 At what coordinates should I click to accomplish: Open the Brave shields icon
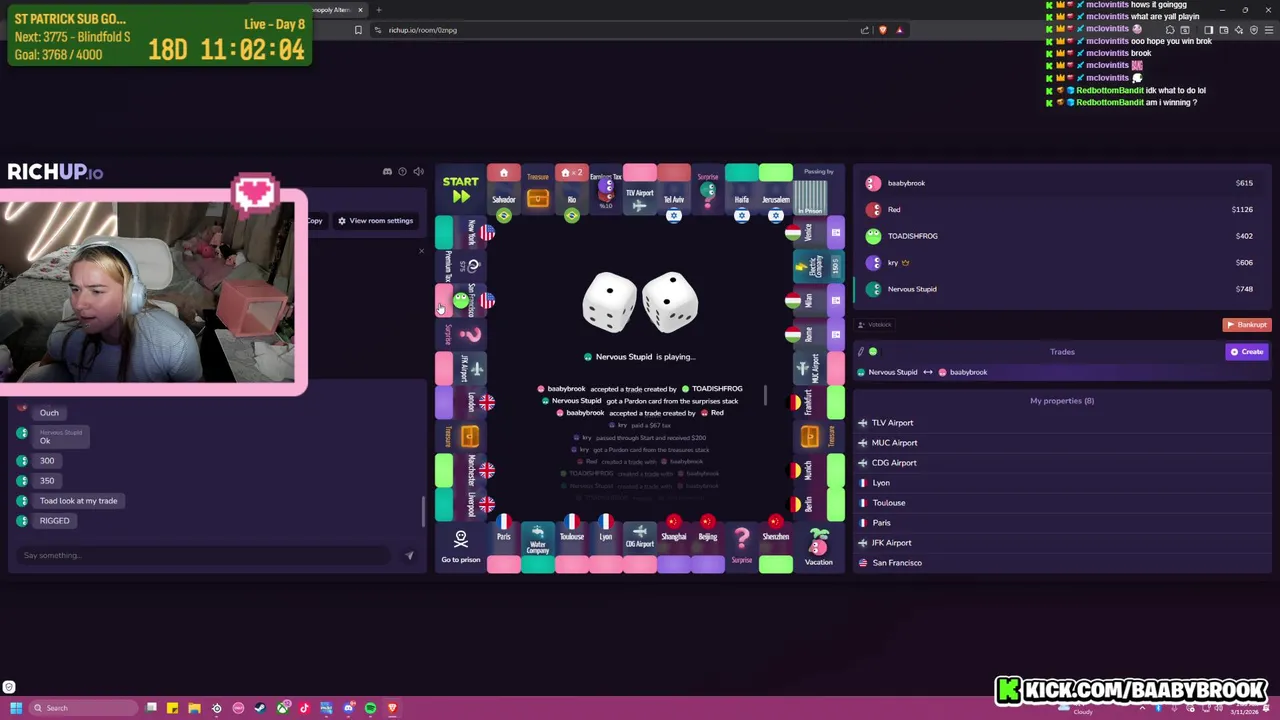click(882, 30)
